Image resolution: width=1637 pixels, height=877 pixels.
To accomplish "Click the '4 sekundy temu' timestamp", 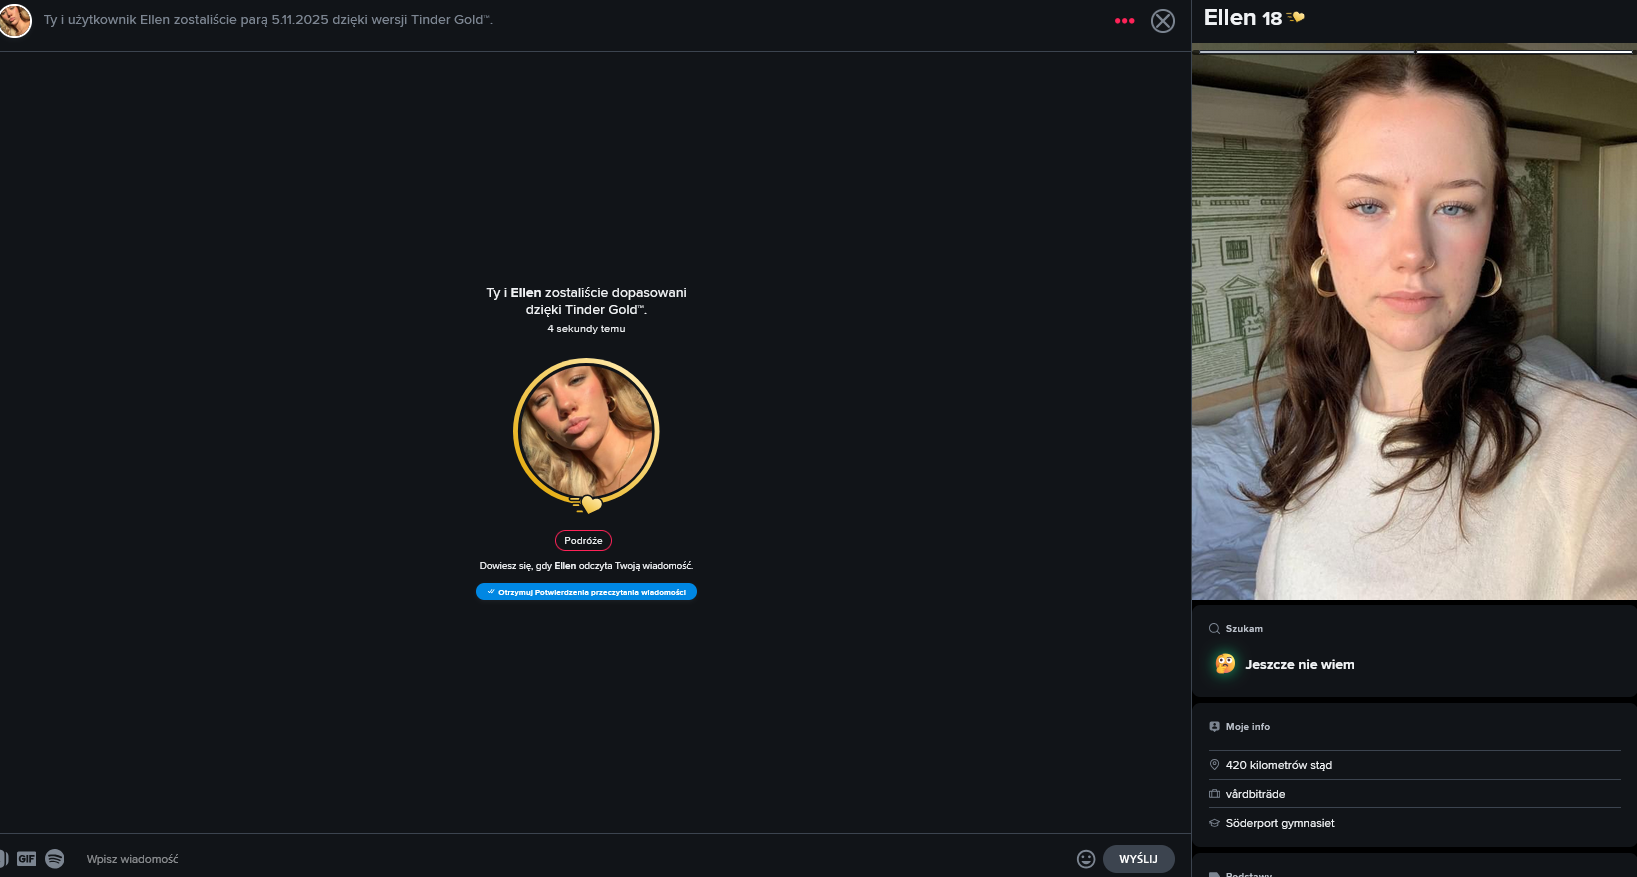I will coord(586,329).
